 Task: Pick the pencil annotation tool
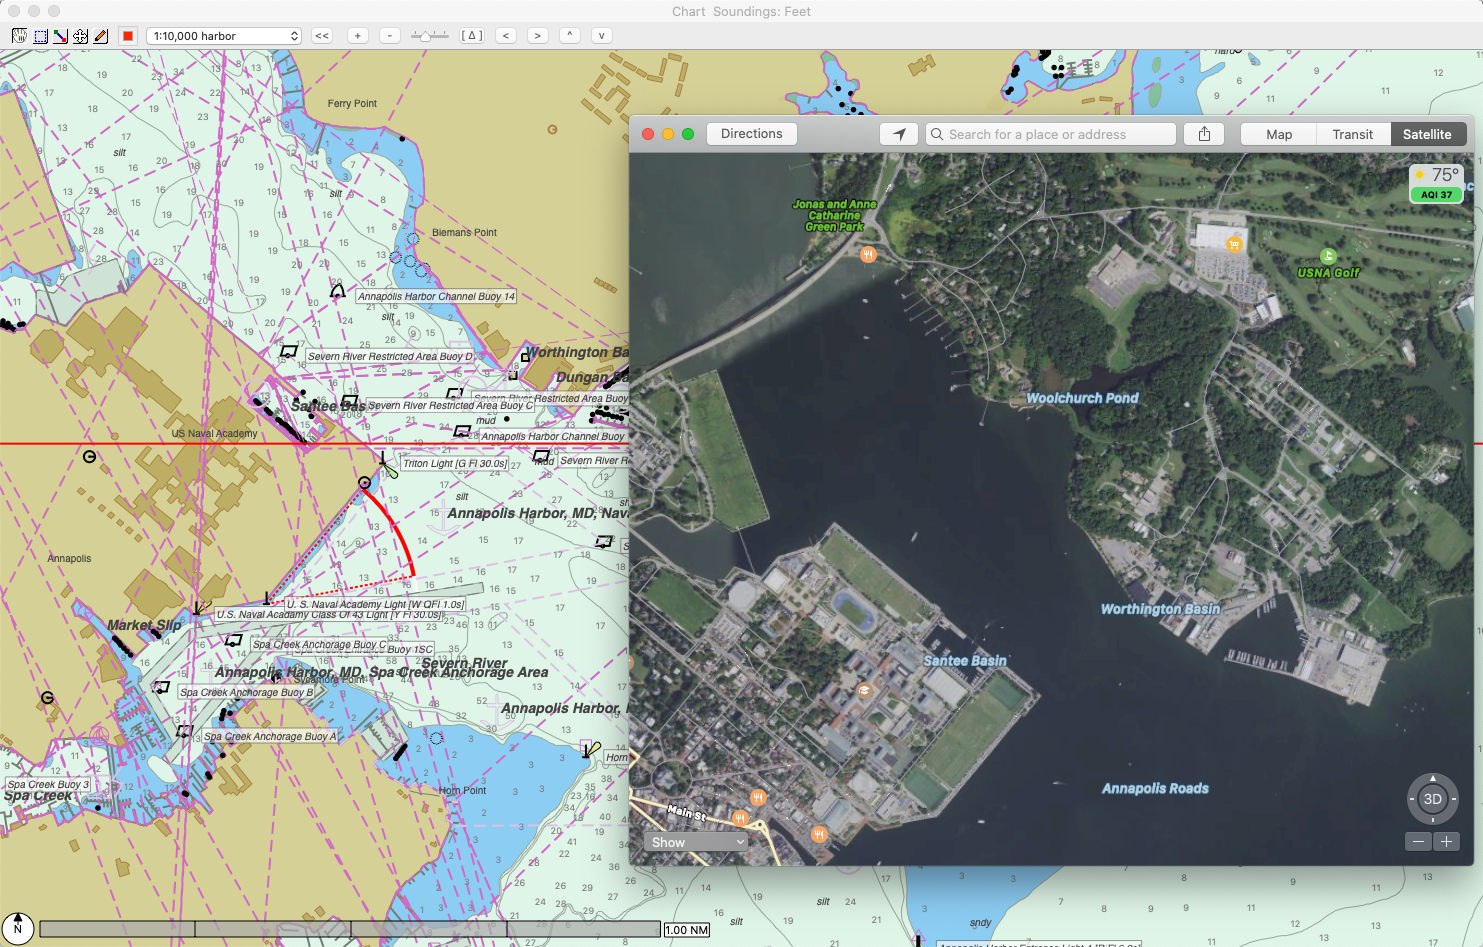point(101,36)
